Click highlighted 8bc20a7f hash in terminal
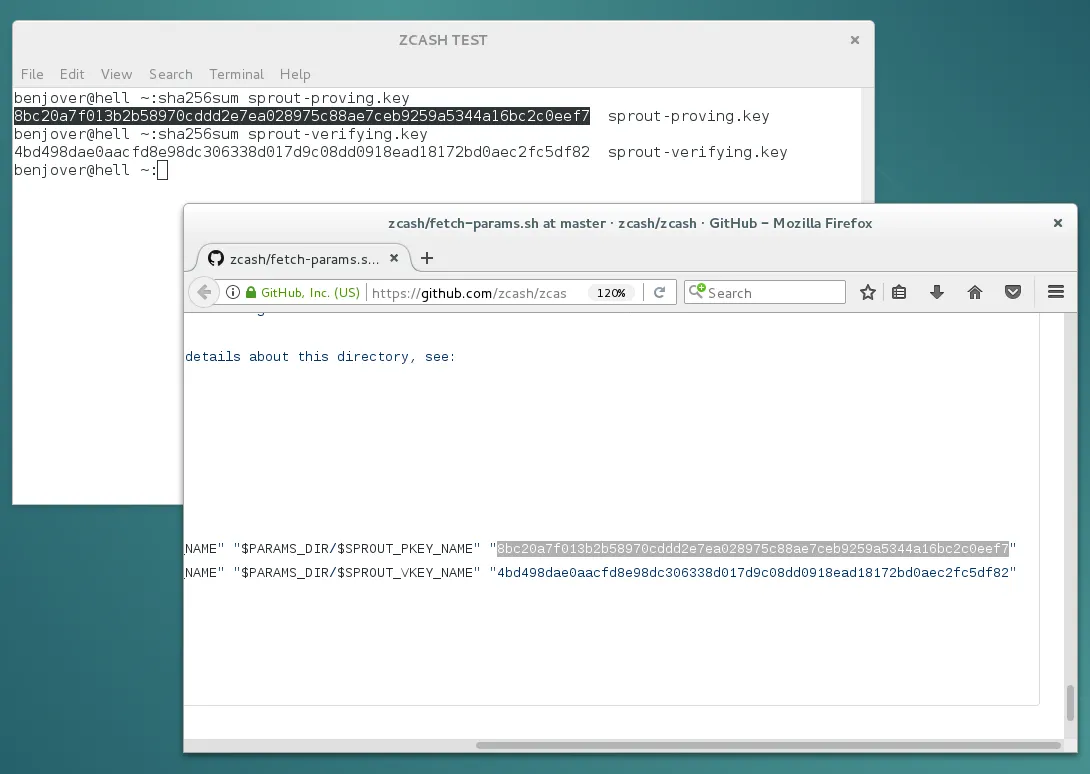The image size is (1090, 774). [302, 116]
